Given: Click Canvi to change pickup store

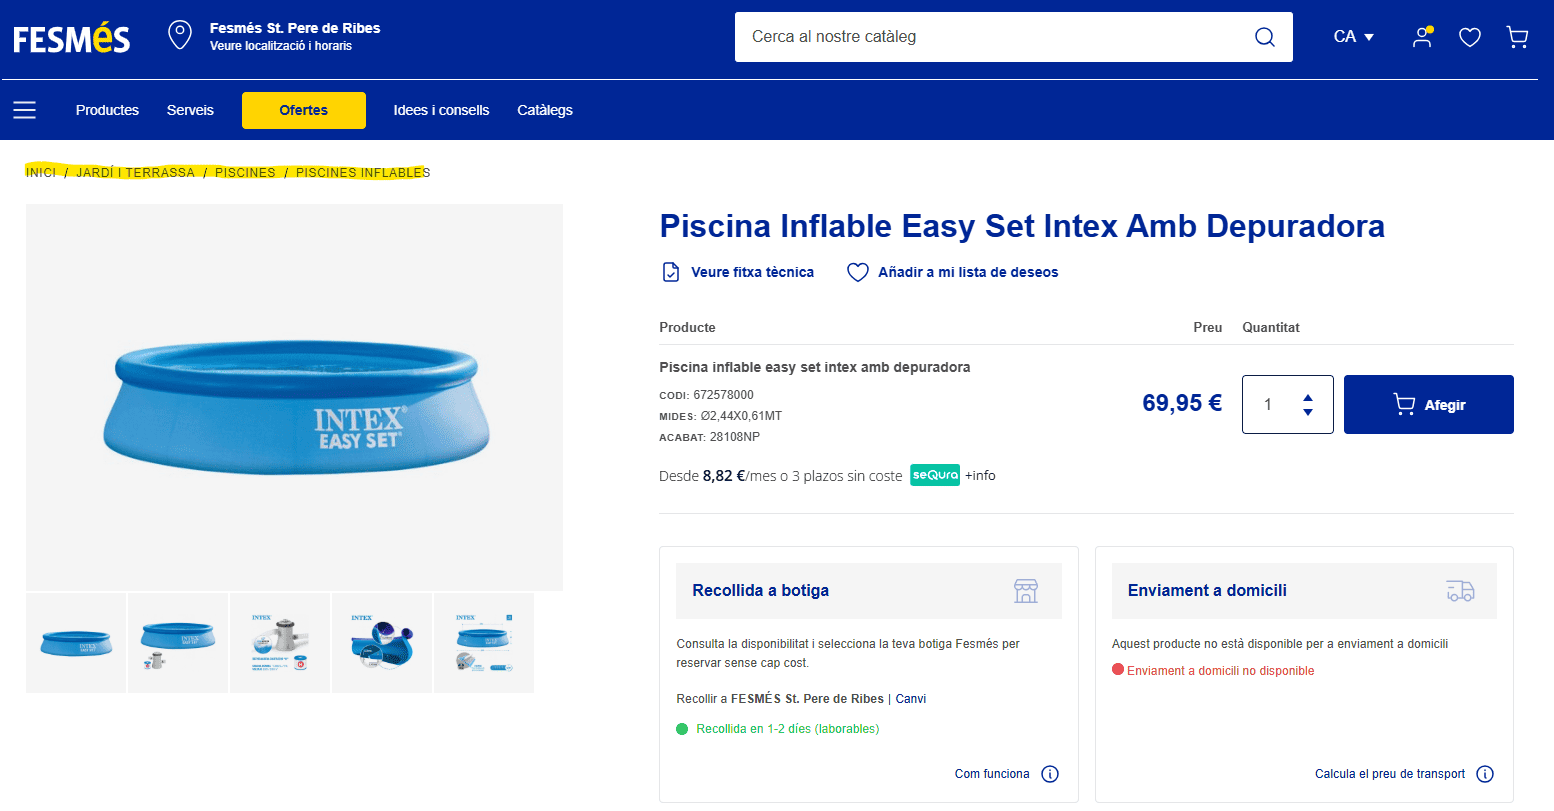Looking at the screenshot, I should point(911,699).
